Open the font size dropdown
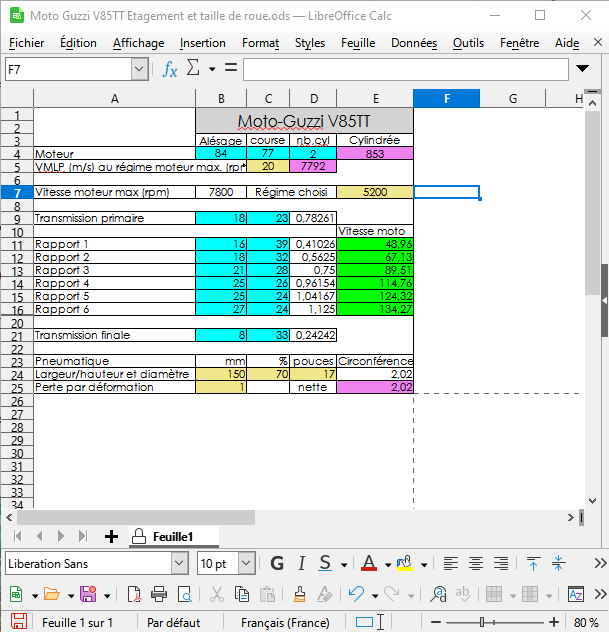The height and width of the screenshot is (632, 609). tap(247, 563)
